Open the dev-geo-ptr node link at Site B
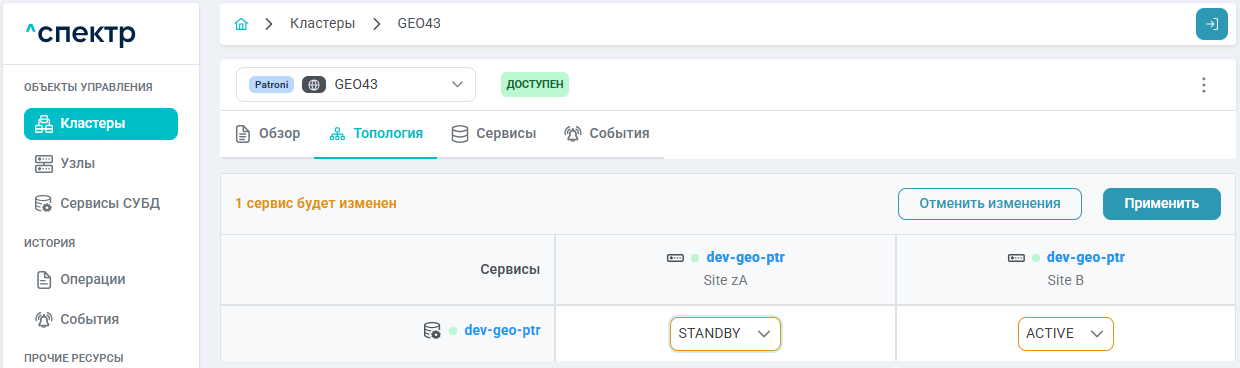Viewport: 1240px width, 368px height. (x=1085, y=258)
